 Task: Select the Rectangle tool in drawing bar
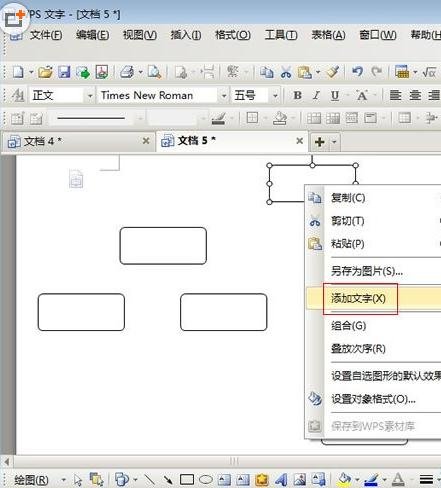coord(187,480)
